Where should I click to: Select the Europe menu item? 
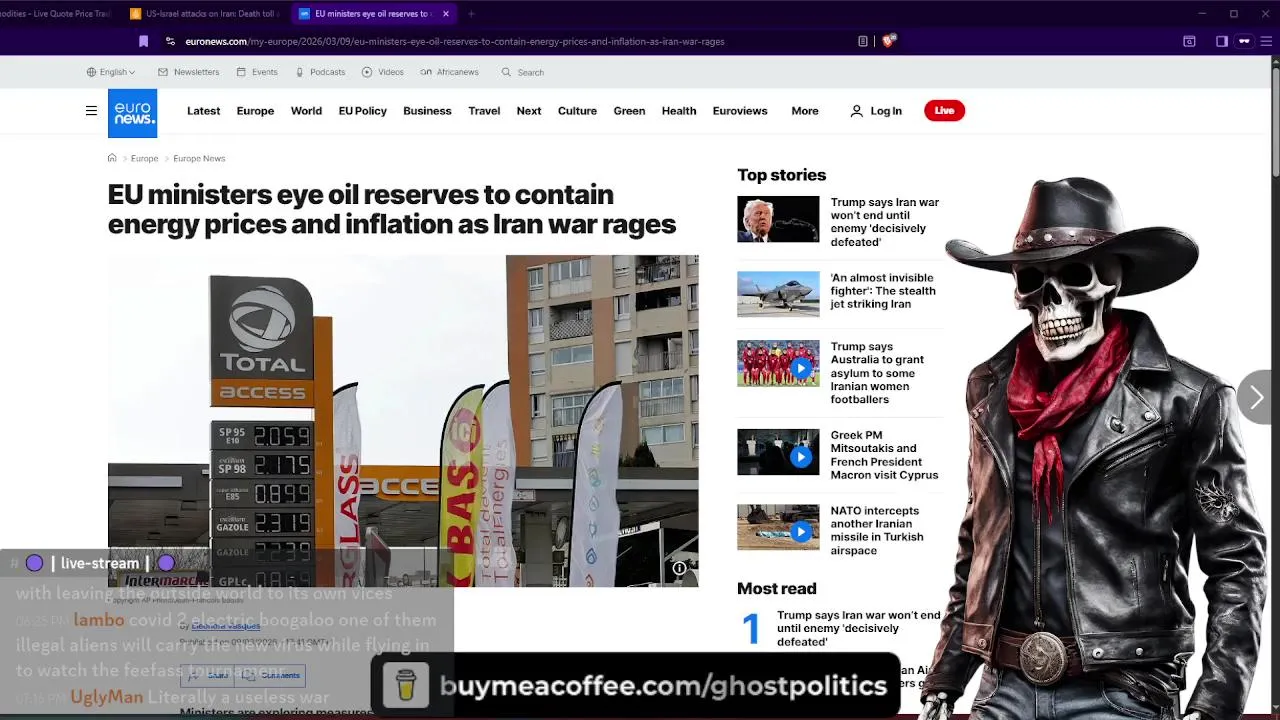[x=255, y=111]
